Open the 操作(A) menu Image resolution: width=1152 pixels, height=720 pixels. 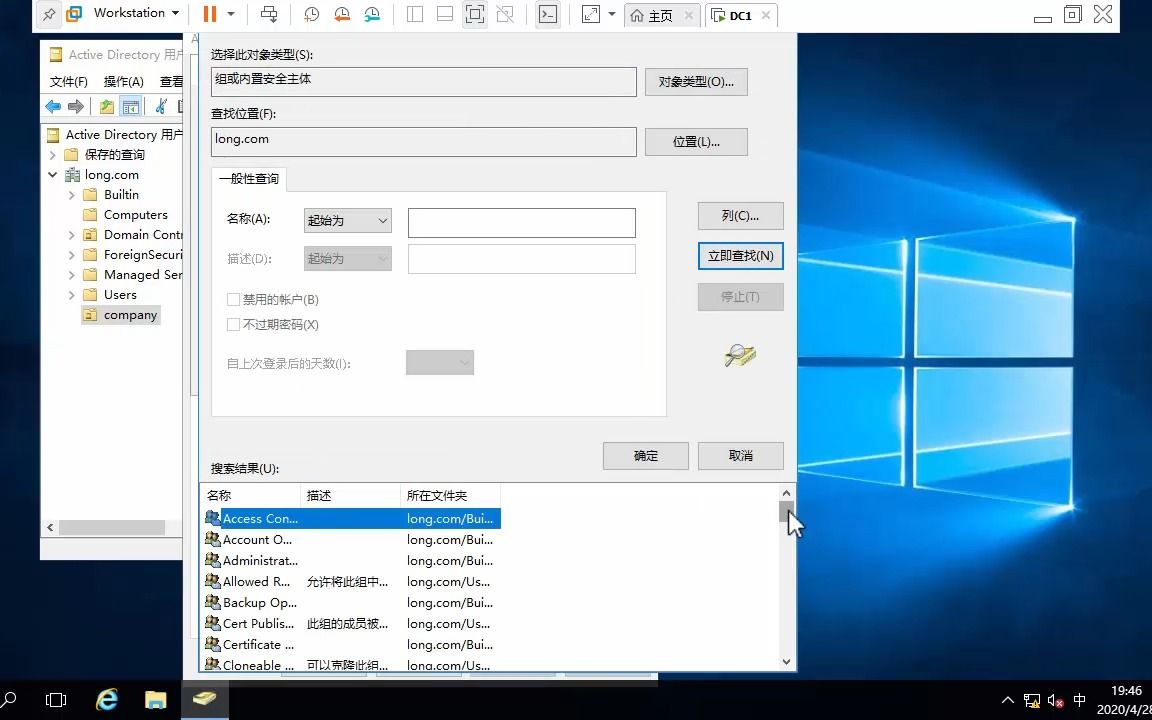123,82
